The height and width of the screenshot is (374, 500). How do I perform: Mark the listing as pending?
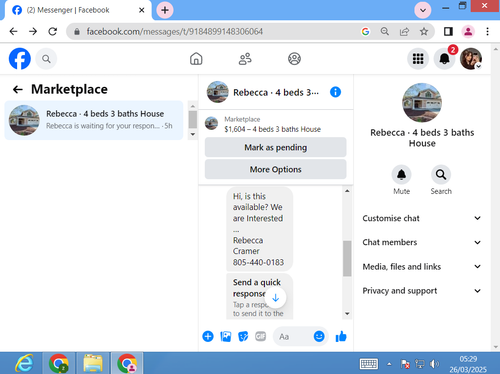coord(276,147)
